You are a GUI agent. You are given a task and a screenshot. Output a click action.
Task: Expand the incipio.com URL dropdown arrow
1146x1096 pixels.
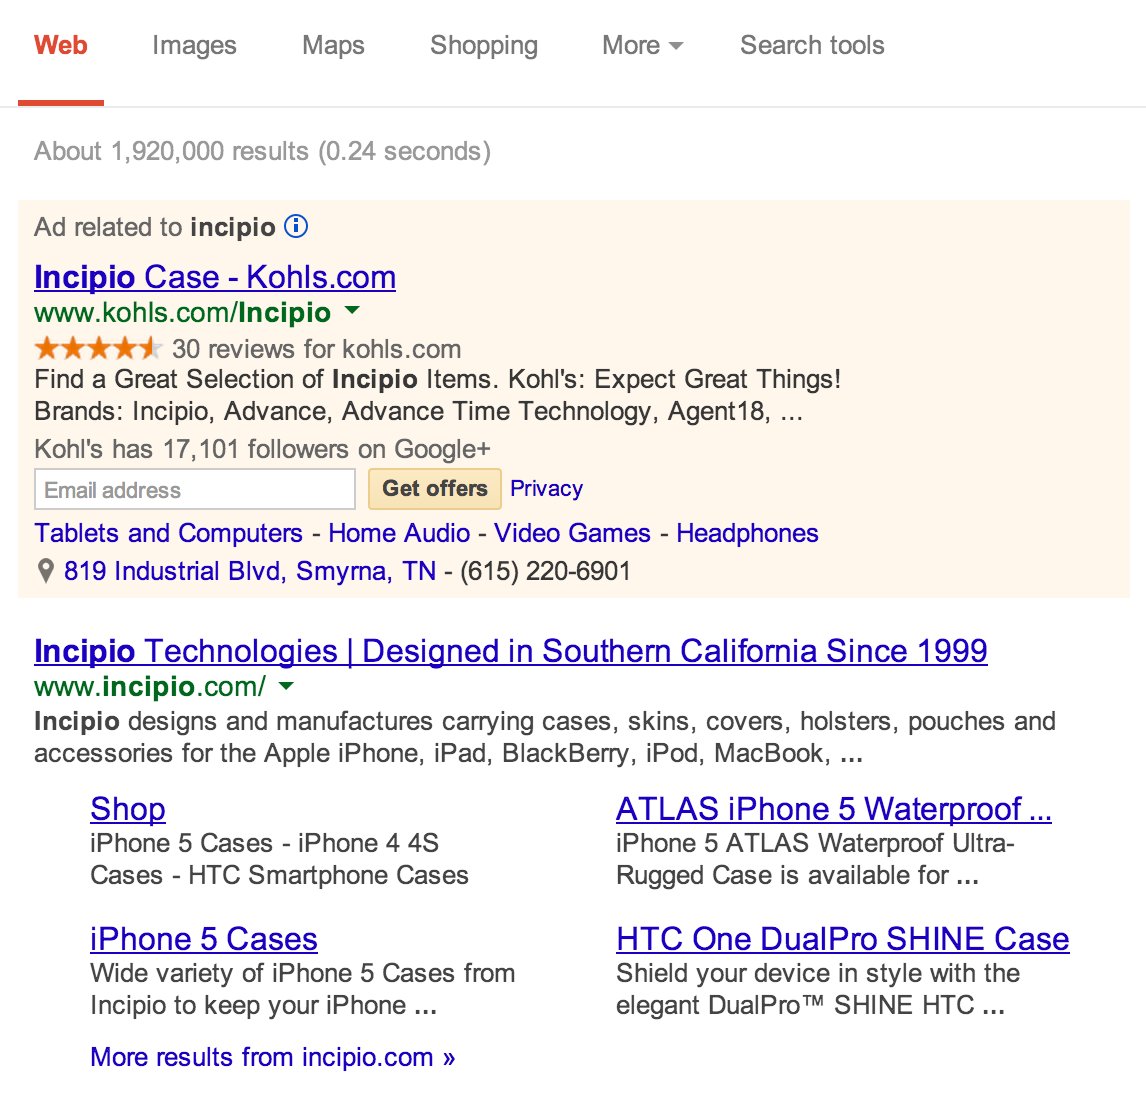pyautogui.click(x=286, y=685)
